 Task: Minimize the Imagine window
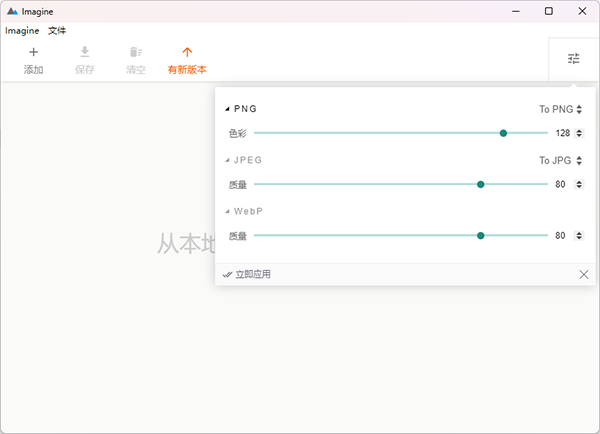click(516, 11)
